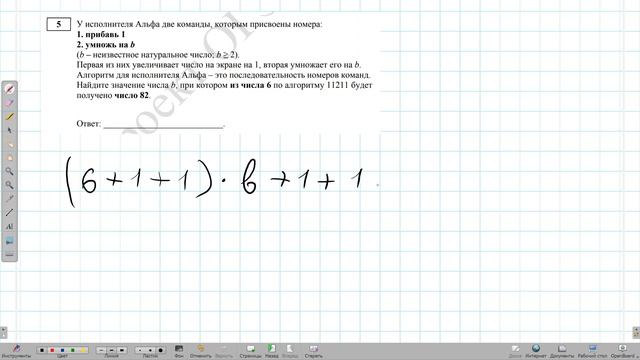The height and width of the screenshot is (360, 640).
Task: Open the OpenBoard menu button
Action: click(x=623, y=351)
